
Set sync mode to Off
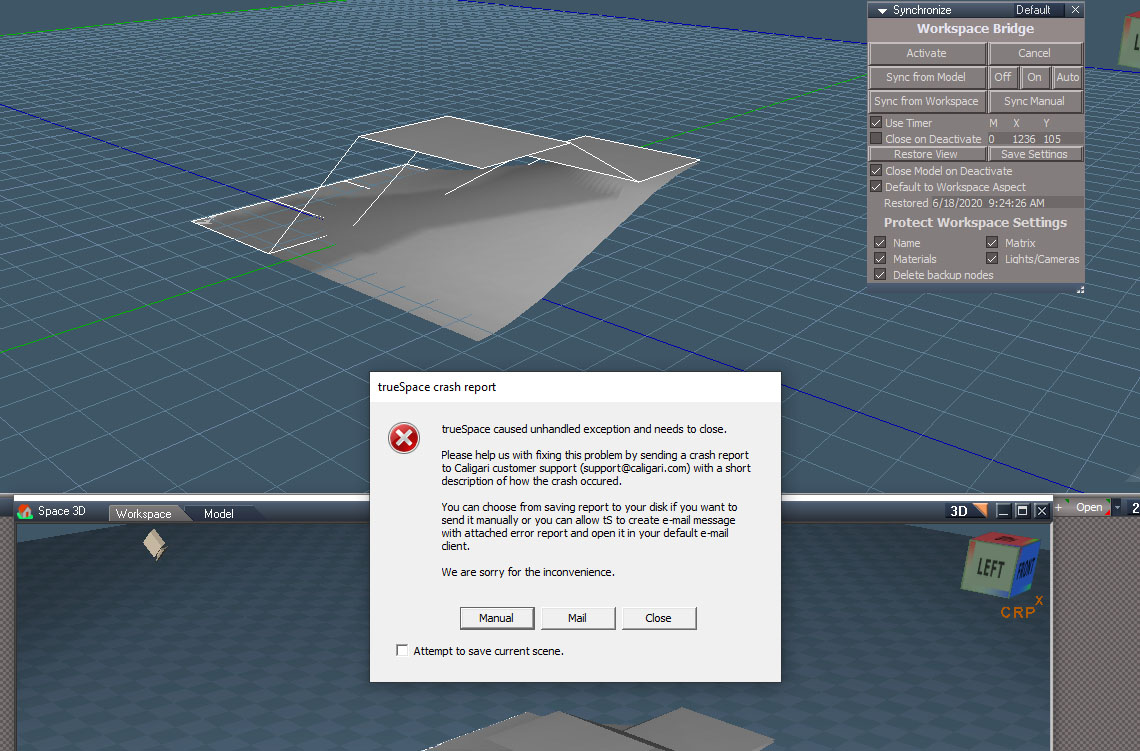click(1003, 77)
